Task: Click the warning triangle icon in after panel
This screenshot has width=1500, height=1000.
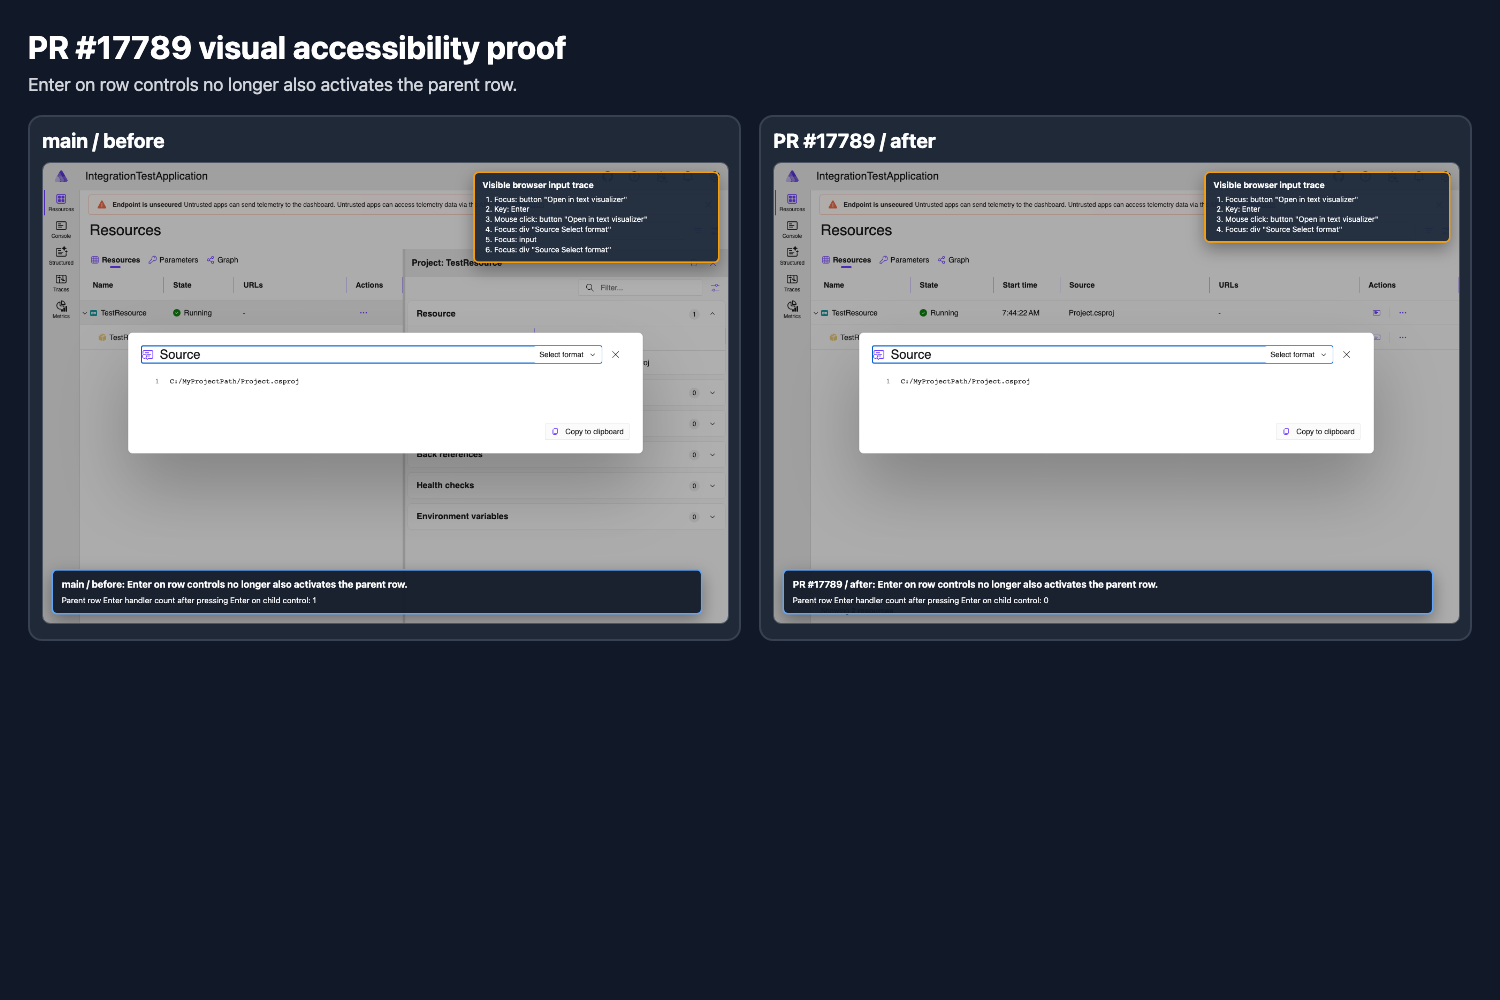Action: [833, 204]
